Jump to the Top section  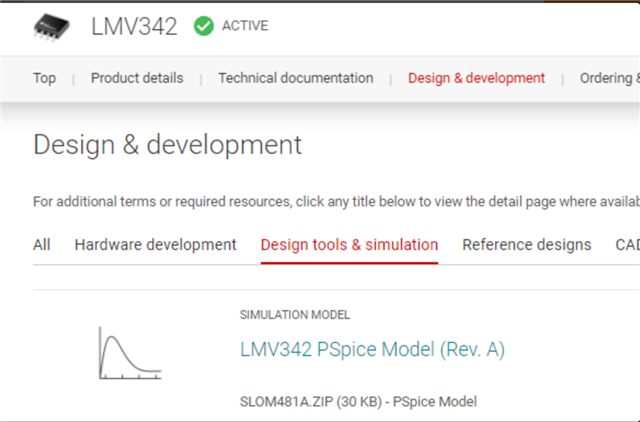(x=44, y=78)
